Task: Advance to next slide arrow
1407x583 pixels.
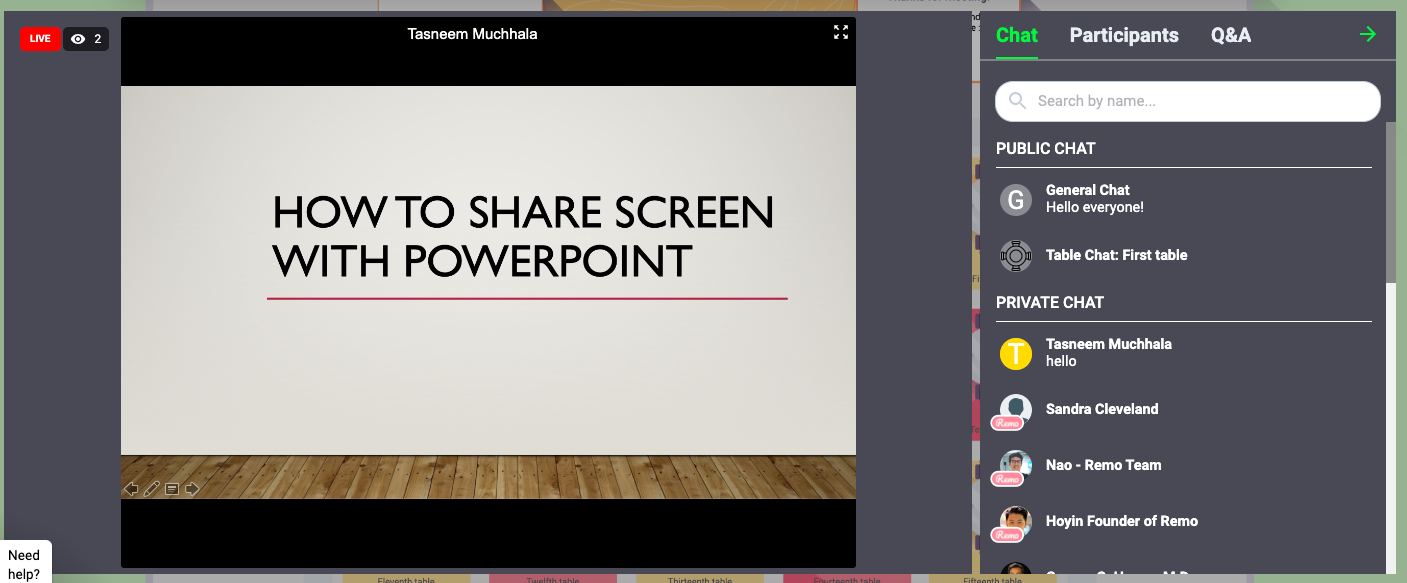Action: (x=192, y=489)
